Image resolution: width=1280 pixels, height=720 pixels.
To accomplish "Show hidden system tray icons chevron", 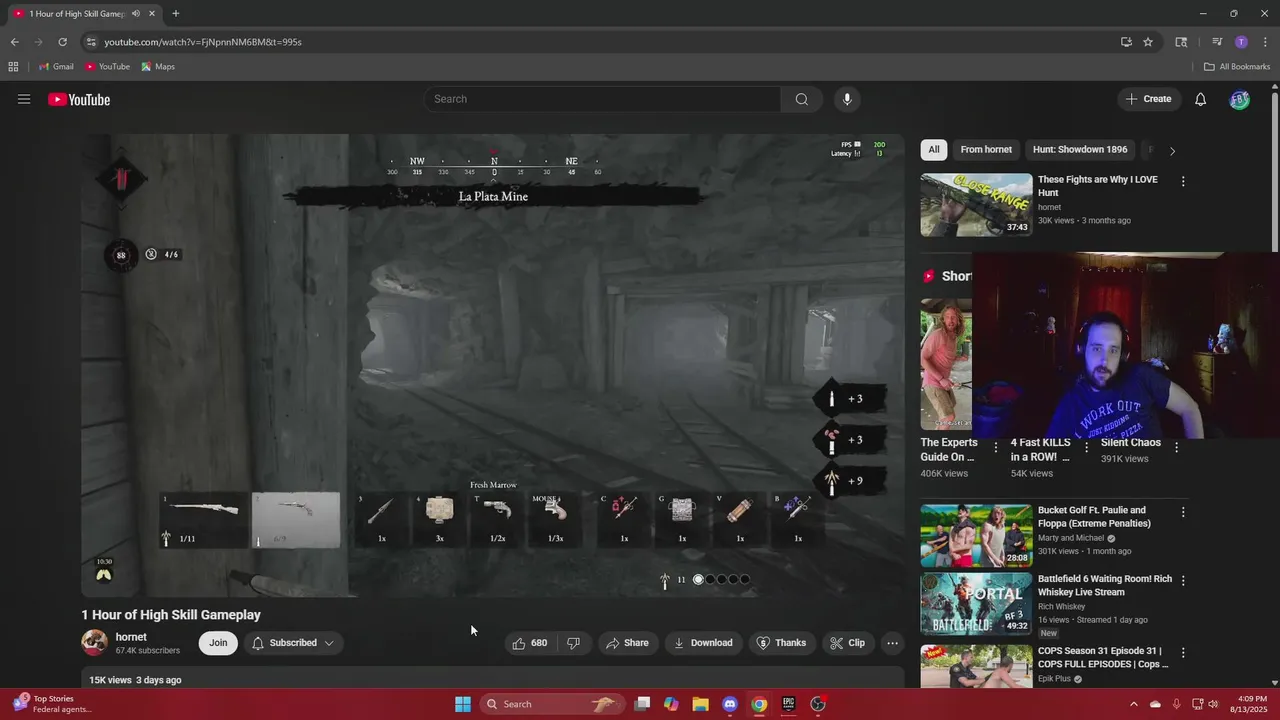I will [1134, 704].
